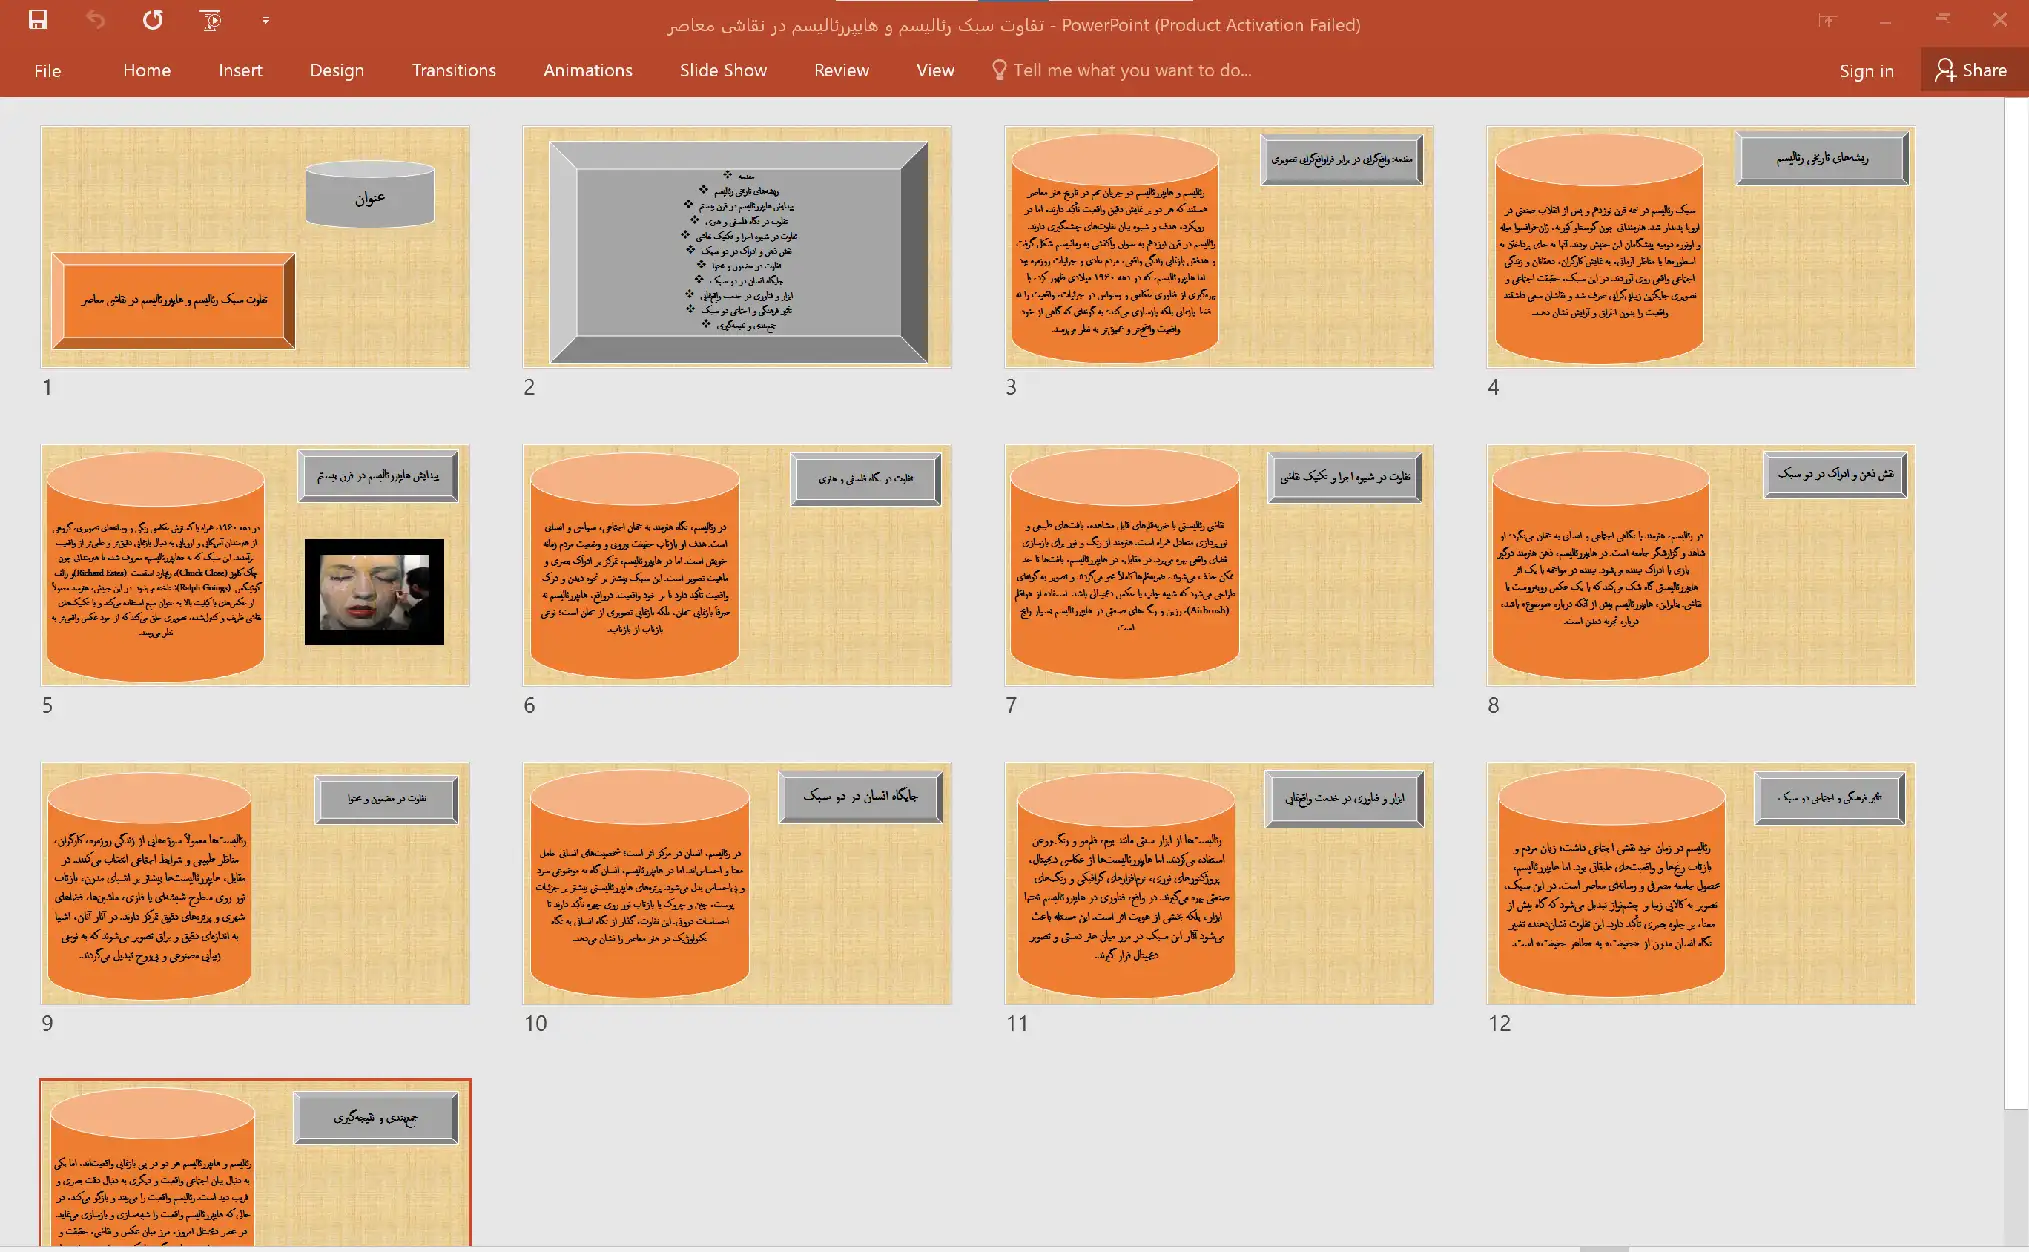Viewport: 2029px width, 1252px height.
Task: Open the File menu
Action: 47,70
